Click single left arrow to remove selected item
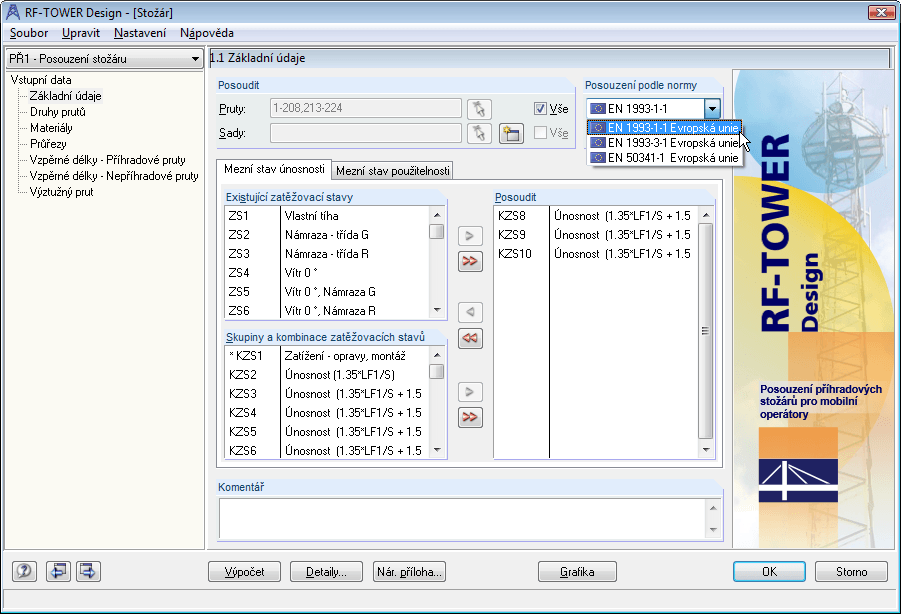Image resolution: width=901 pixels, height=614 pixels. coord(470,312)
